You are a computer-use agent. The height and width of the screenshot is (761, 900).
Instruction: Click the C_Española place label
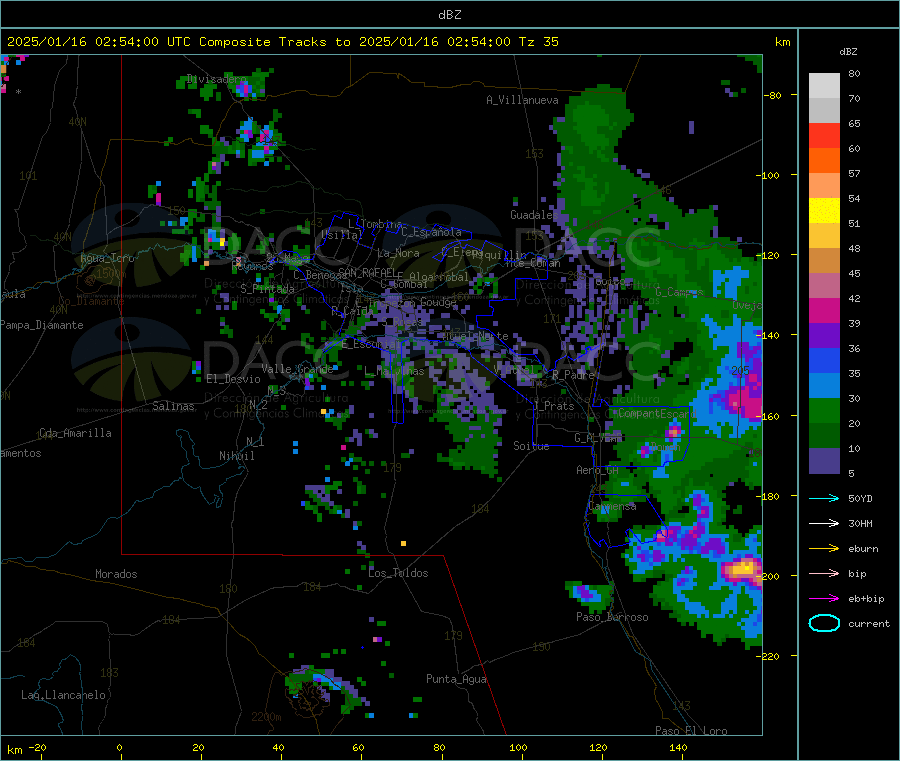coord(431,232)
